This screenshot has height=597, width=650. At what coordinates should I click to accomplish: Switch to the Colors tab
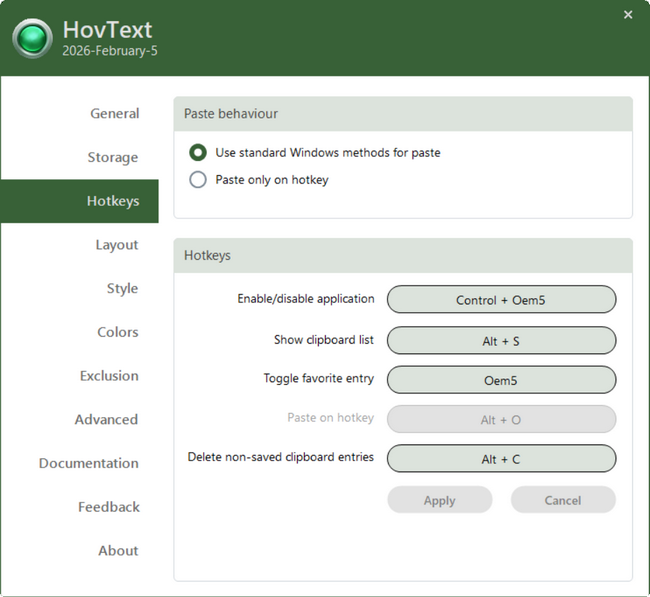(x=117, y=332)
